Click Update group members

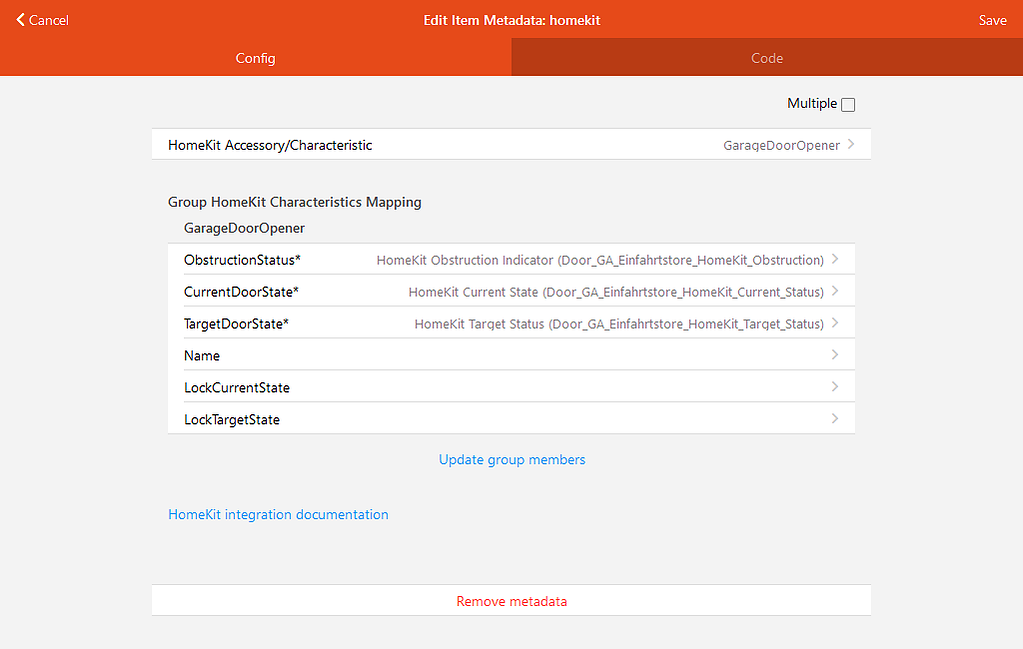point(512,460)
